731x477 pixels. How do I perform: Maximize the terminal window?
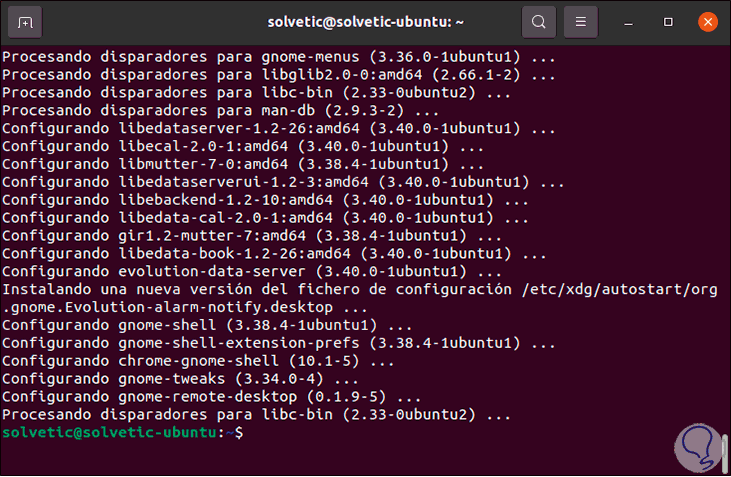(668, 22)
